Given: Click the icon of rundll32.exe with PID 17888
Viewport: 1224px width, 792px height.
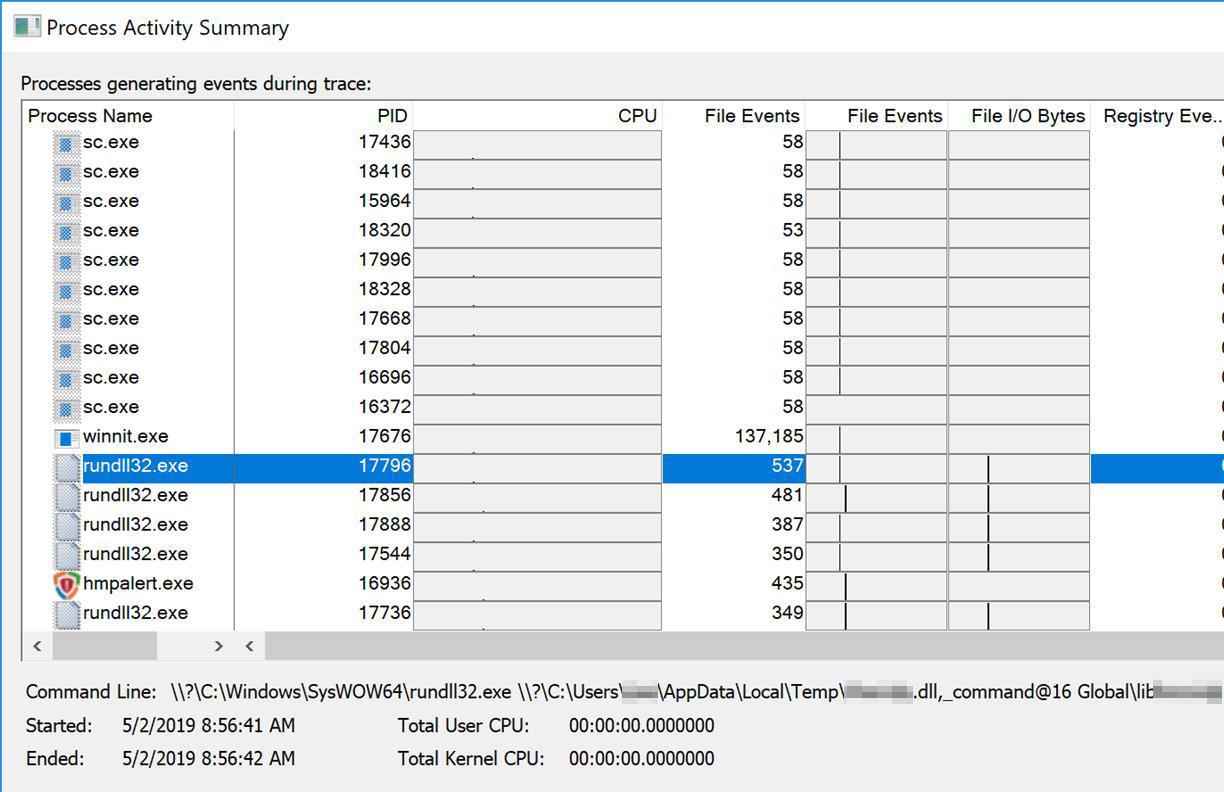Looking at the screenshot, I should tap(66, 526).
